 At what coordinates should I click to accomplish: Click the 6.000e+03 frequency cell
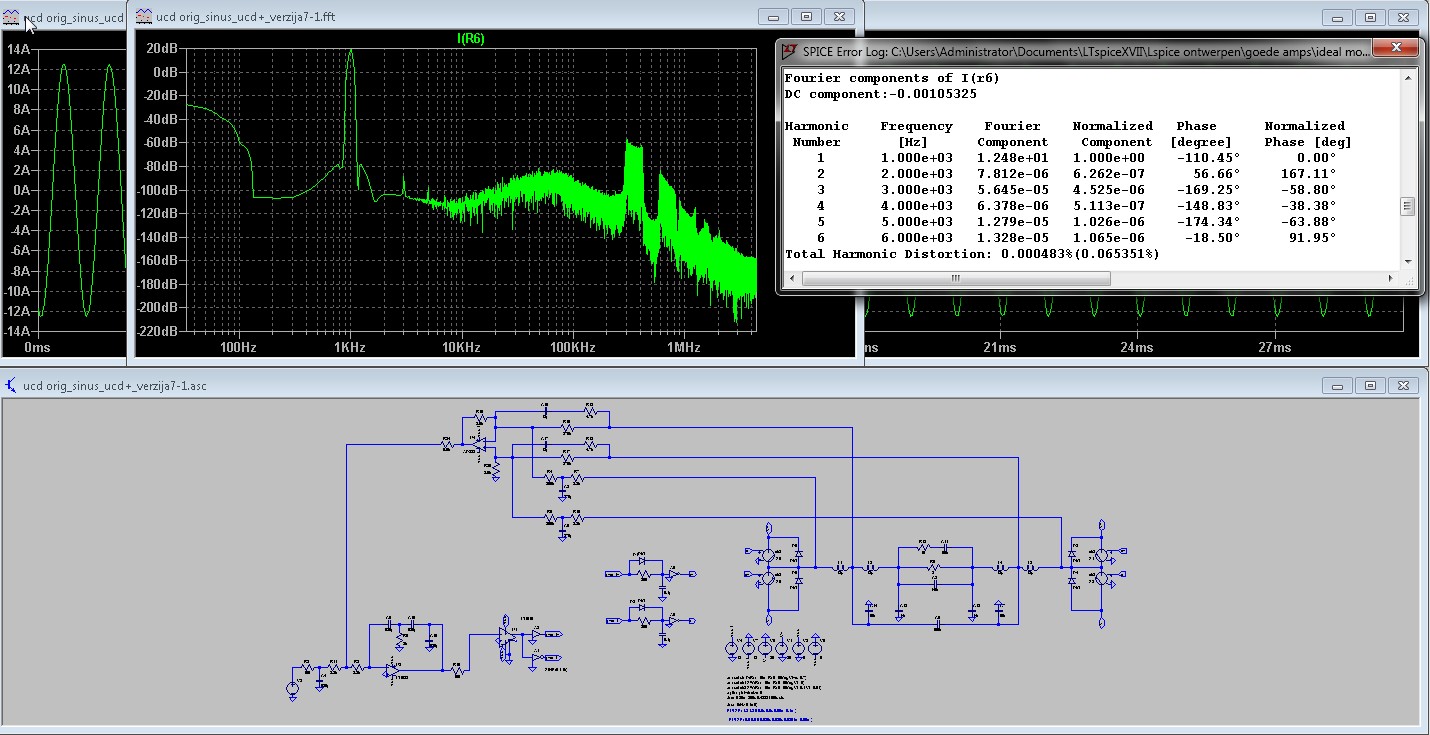916,238
